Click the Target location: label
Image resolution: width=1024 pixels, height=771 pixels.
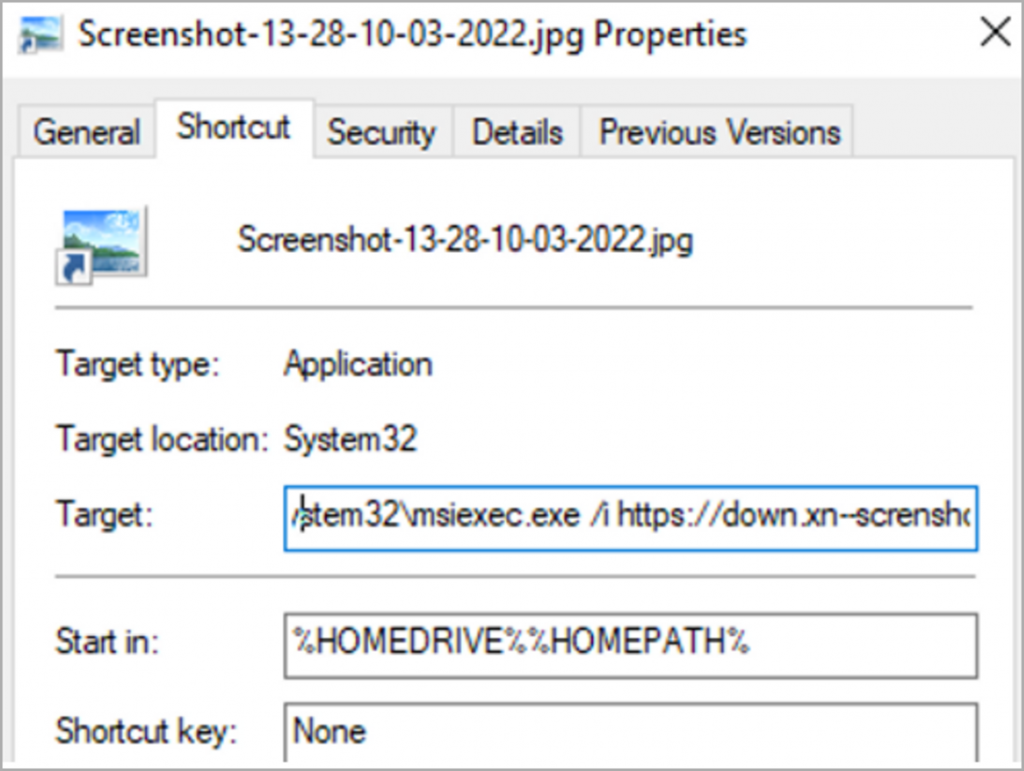tap(163, 439)
